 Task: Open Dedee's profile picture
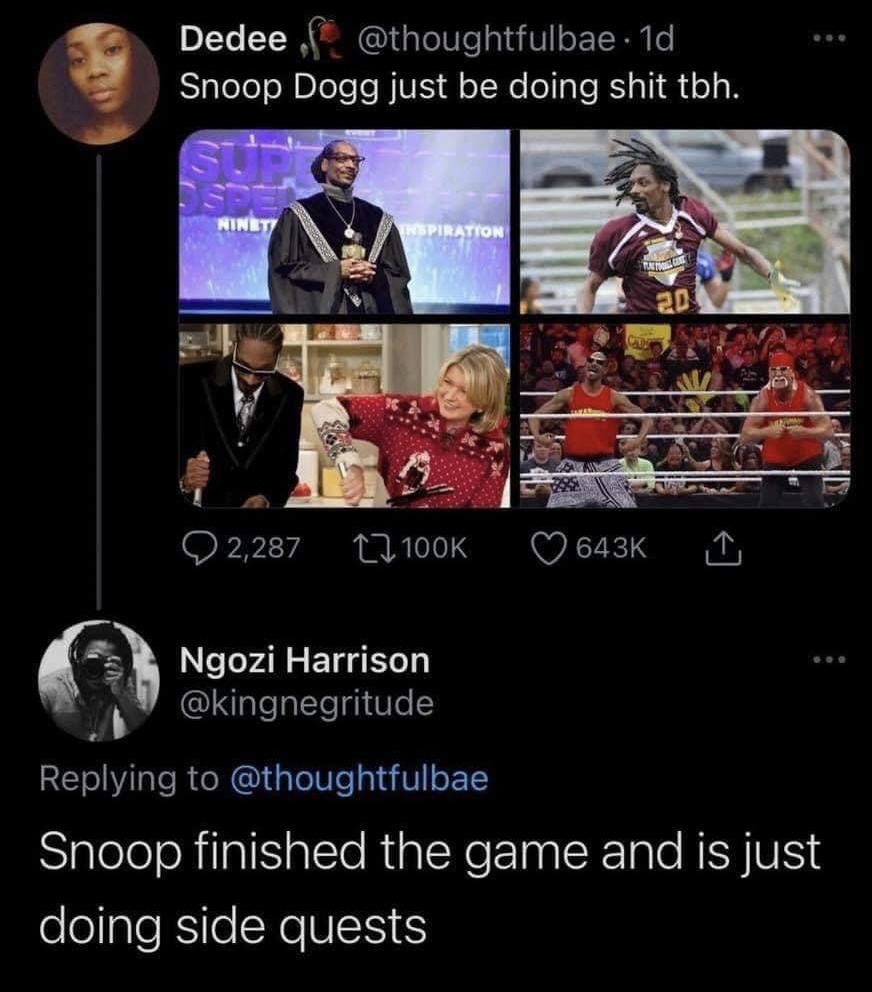point(99,84)
